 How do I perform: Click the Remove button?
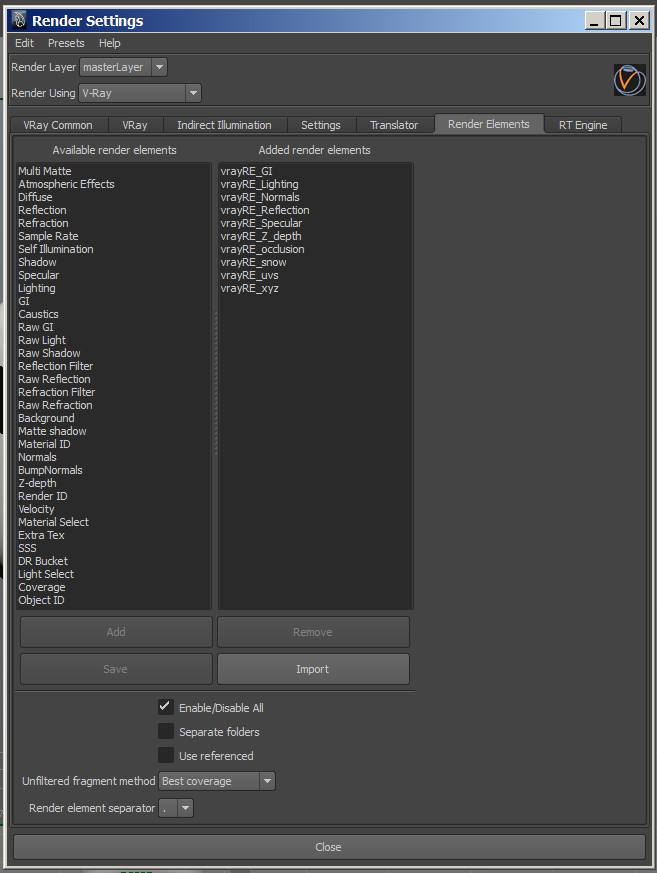pos(313,632)
